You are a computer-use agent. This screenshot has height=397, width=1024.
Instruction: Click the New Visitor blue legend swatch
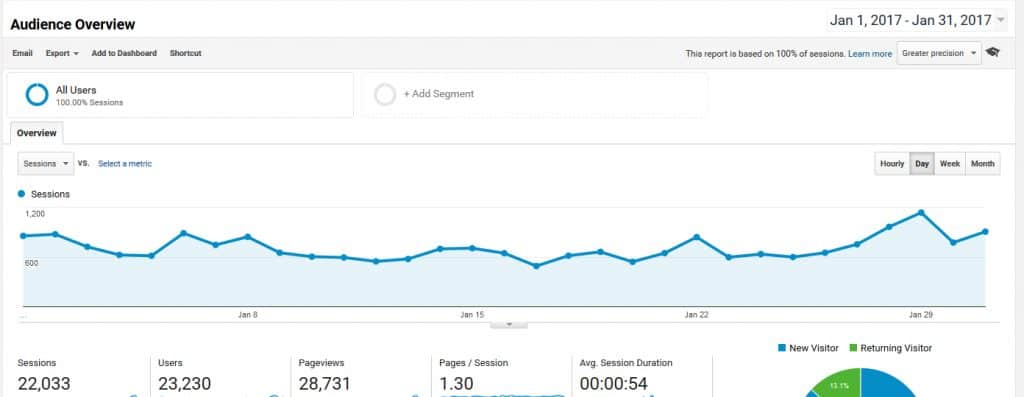[x=782, y=348]
